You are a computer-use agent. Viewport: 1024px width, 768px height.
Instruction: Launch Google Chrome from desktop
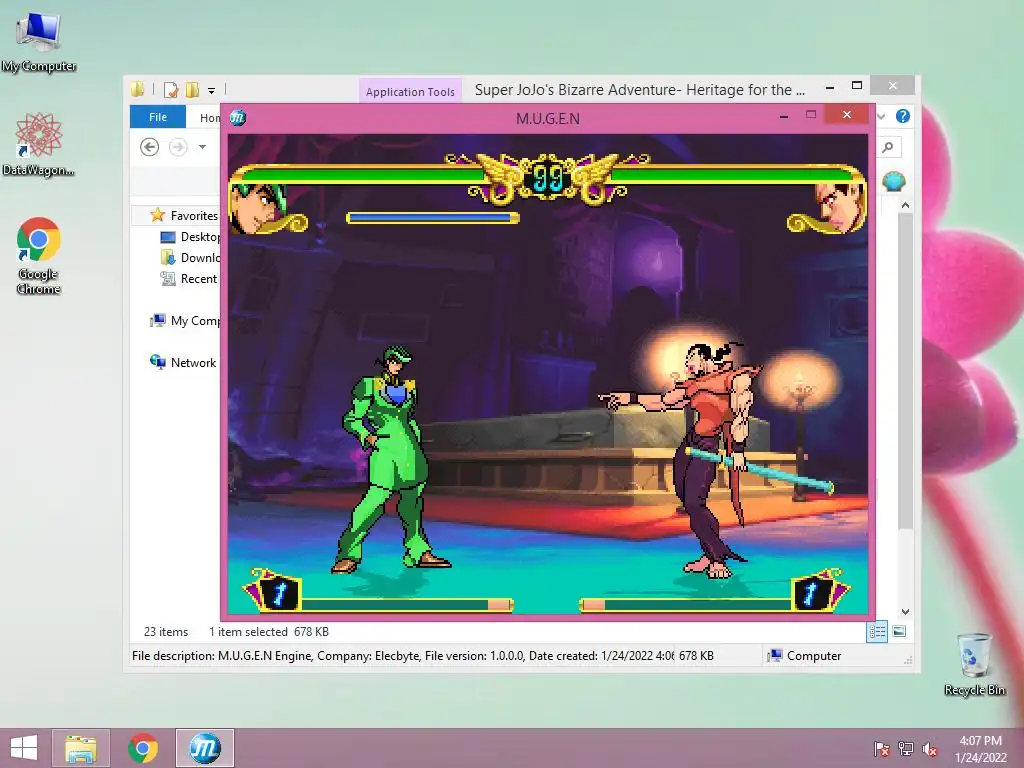coord(39,256)
